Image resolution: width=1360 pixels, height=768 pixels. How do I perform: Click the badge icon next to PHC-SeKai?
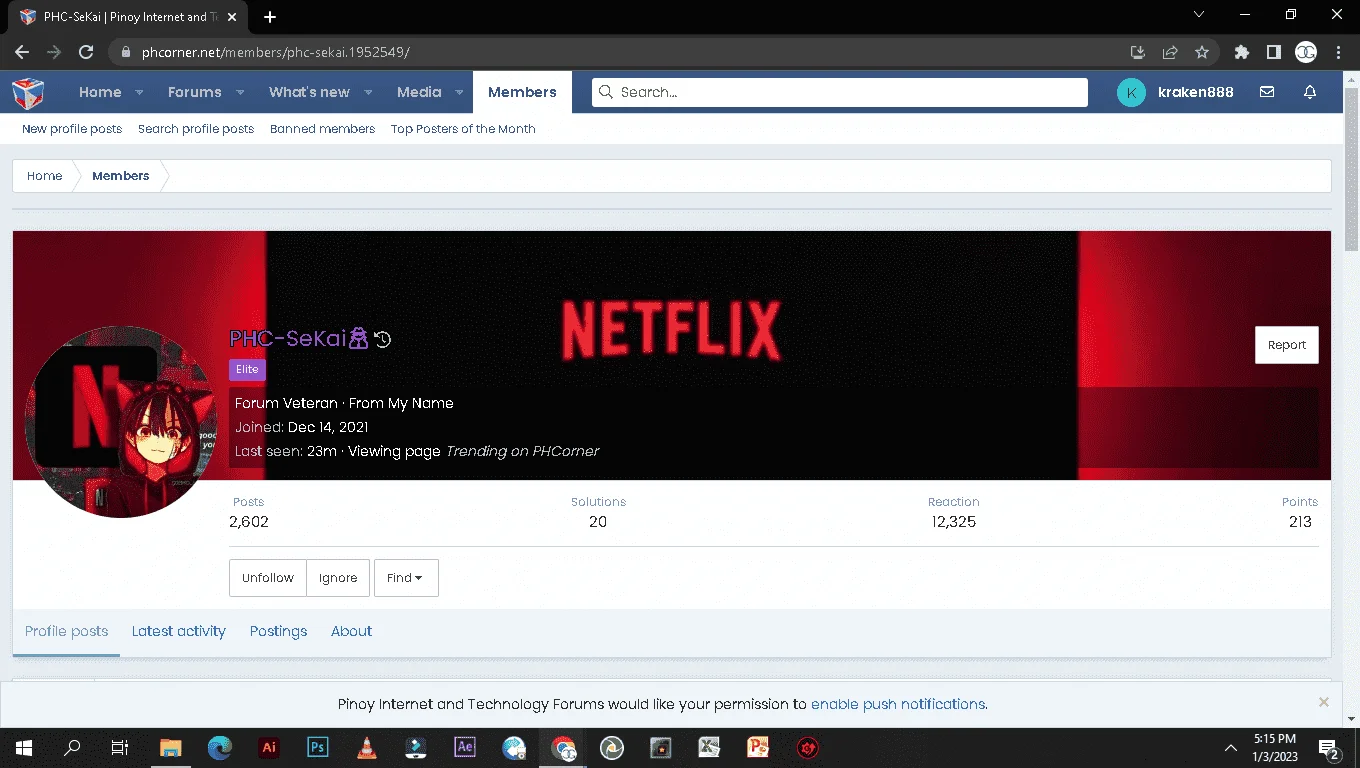coord(358,339)
